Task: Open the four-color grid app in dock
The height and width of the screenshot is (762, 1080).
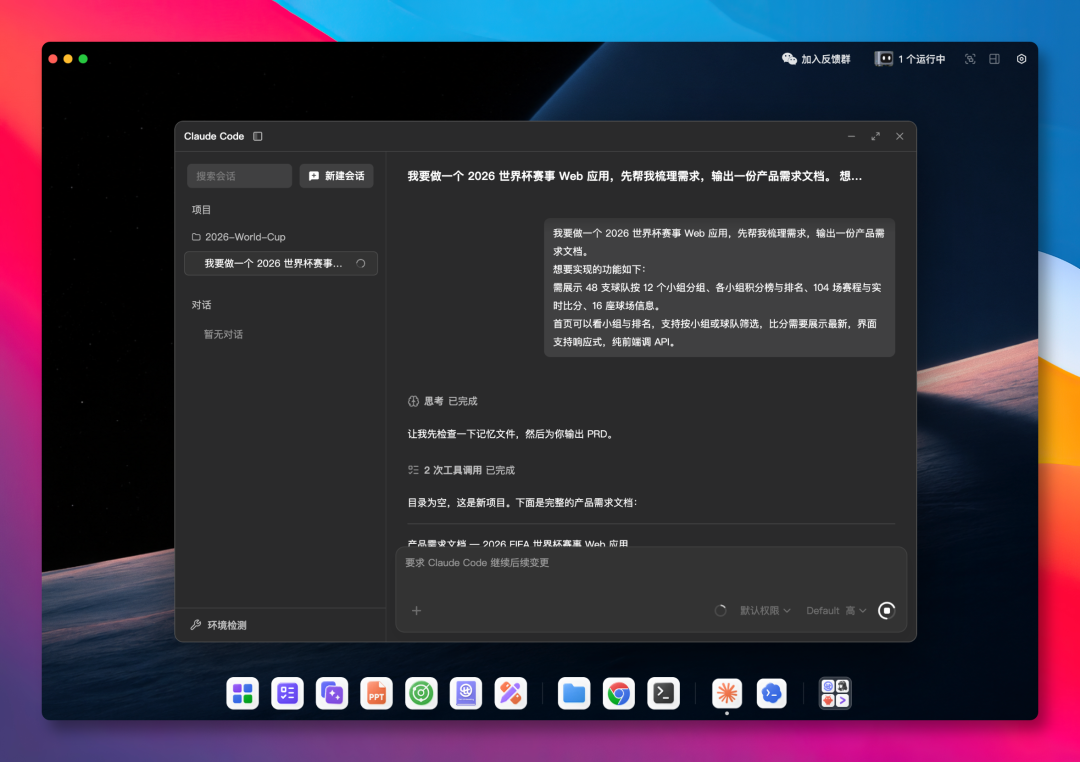Action: (242, 693)
